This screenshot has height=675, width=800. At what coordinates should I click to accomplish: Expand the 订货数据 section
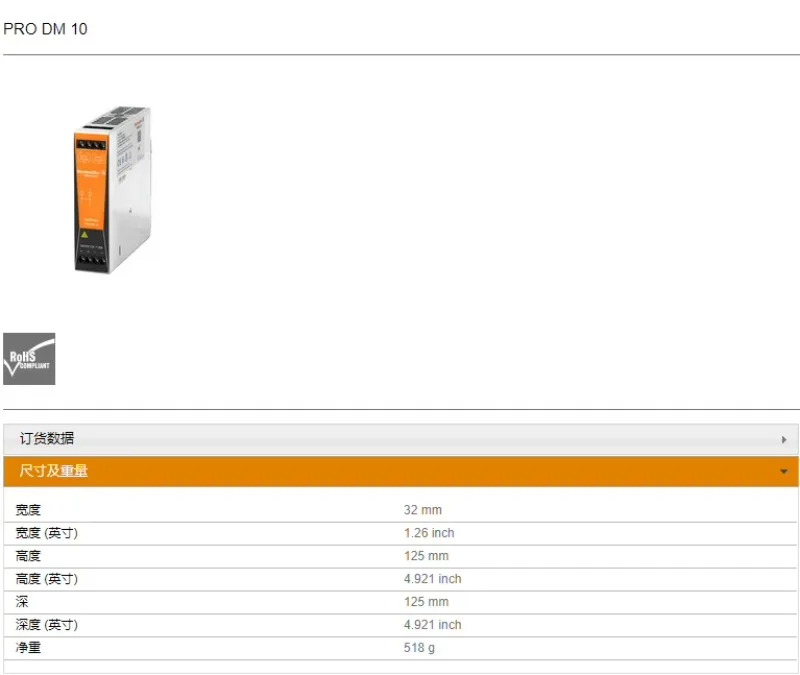pos(401,439)
